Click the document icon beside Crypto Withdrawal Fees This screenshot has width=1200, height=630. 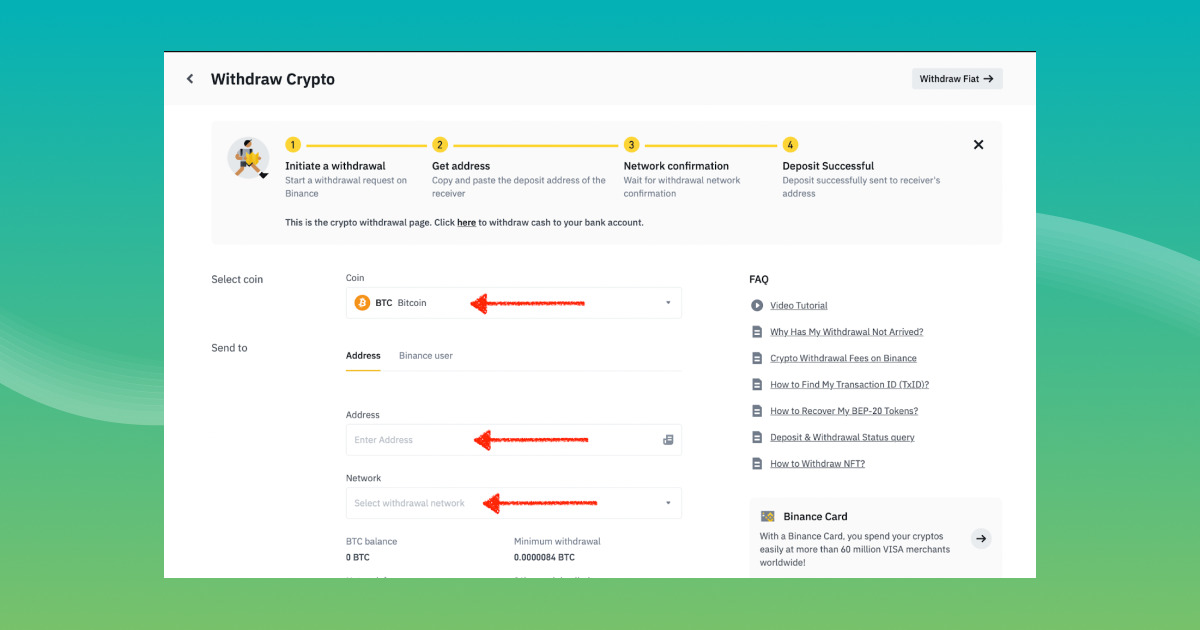coord(757,358)
